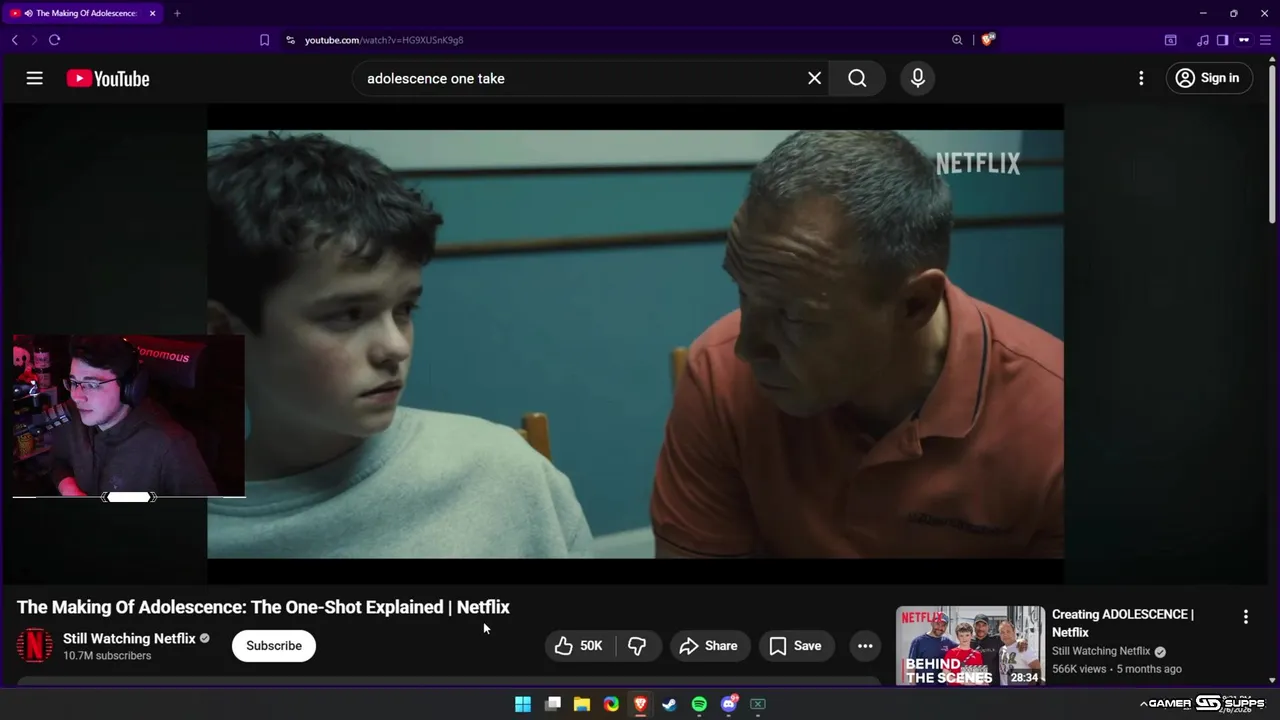
Task: Open options for Creating ADOLESCENCE suggestion
Action: pyautogui.click(x=1245, y=617)
